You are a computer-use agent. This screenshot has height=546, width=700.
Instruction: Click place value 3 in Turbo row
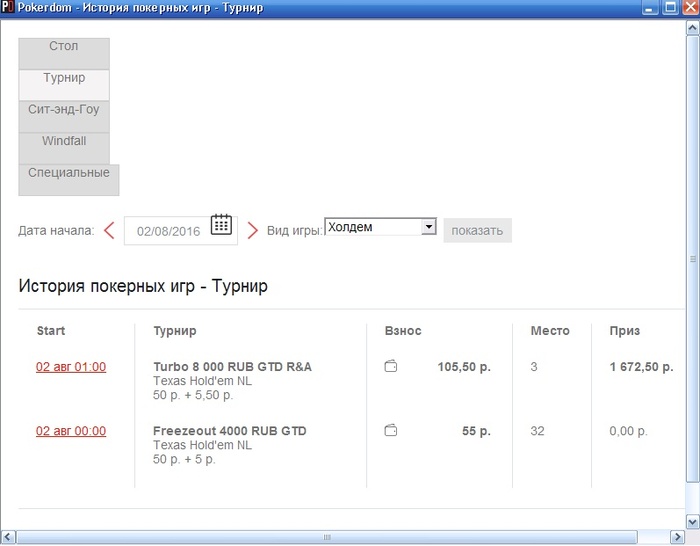point(534,367)
